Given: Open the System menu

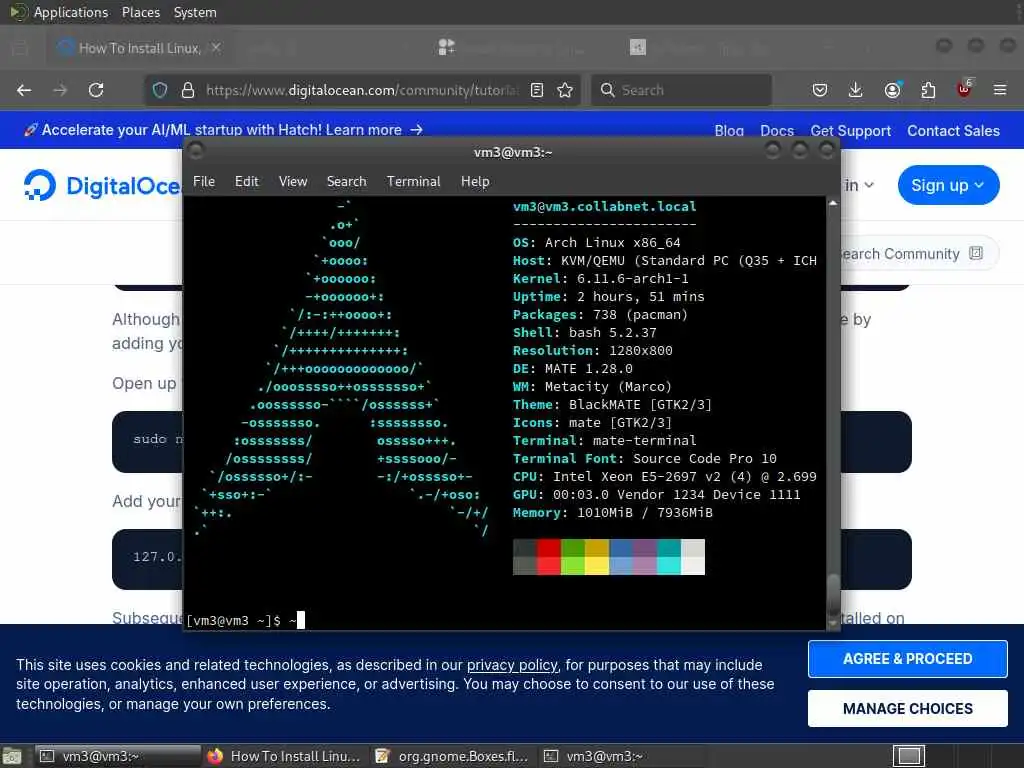Looking at the screenshot, I should (195, 12).
